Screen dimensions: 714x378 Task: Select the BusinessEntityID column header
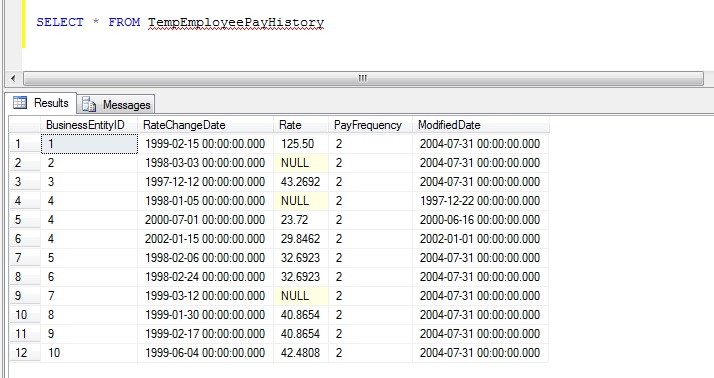tap(89, 125)
